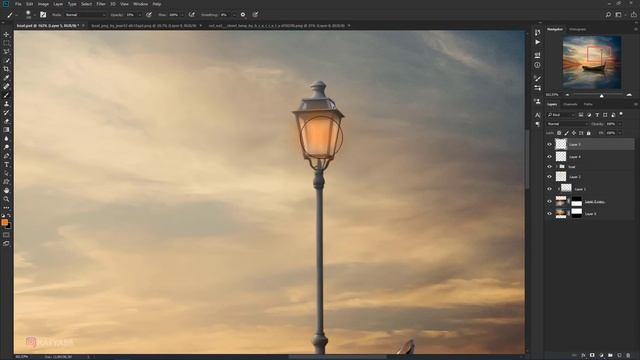Image resolution: width=640 pixels, height=360 pixels.
Task: Switch to the Paths tab
Action: (x=588, y=104)
